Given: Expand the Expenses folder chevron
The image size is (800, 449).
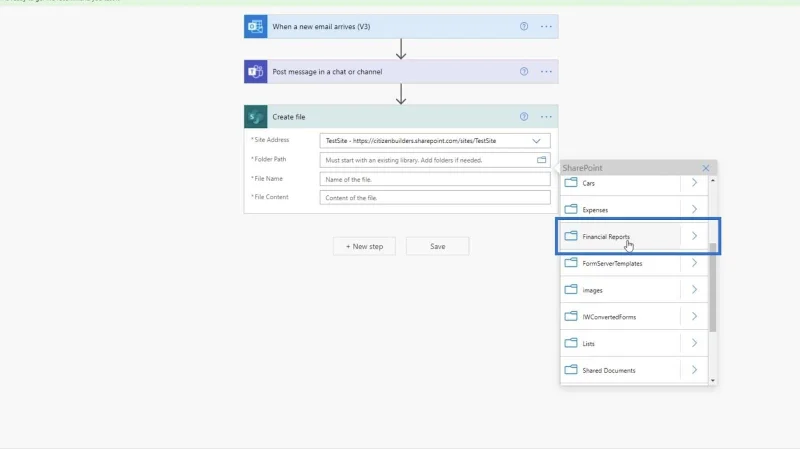Looking at the screenshot, I should (694, 209).
